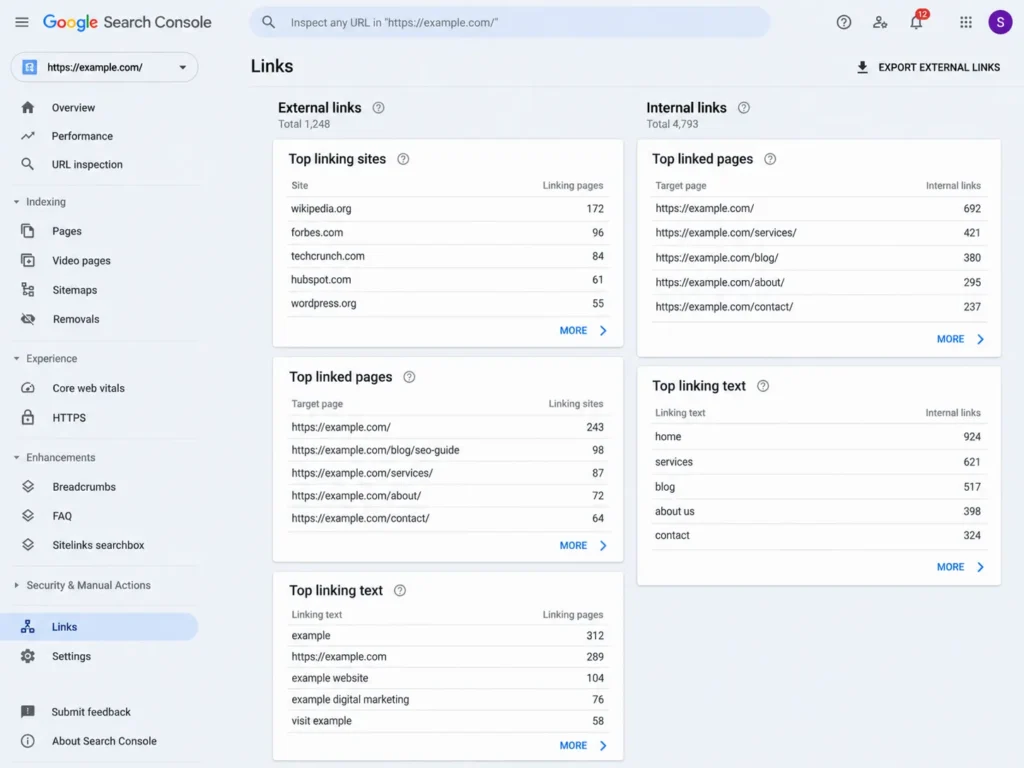This screenshot has height=768, width=1024.
Task: Click the Breadcrumbs layers icon
Action: click(x=27, y=487)
